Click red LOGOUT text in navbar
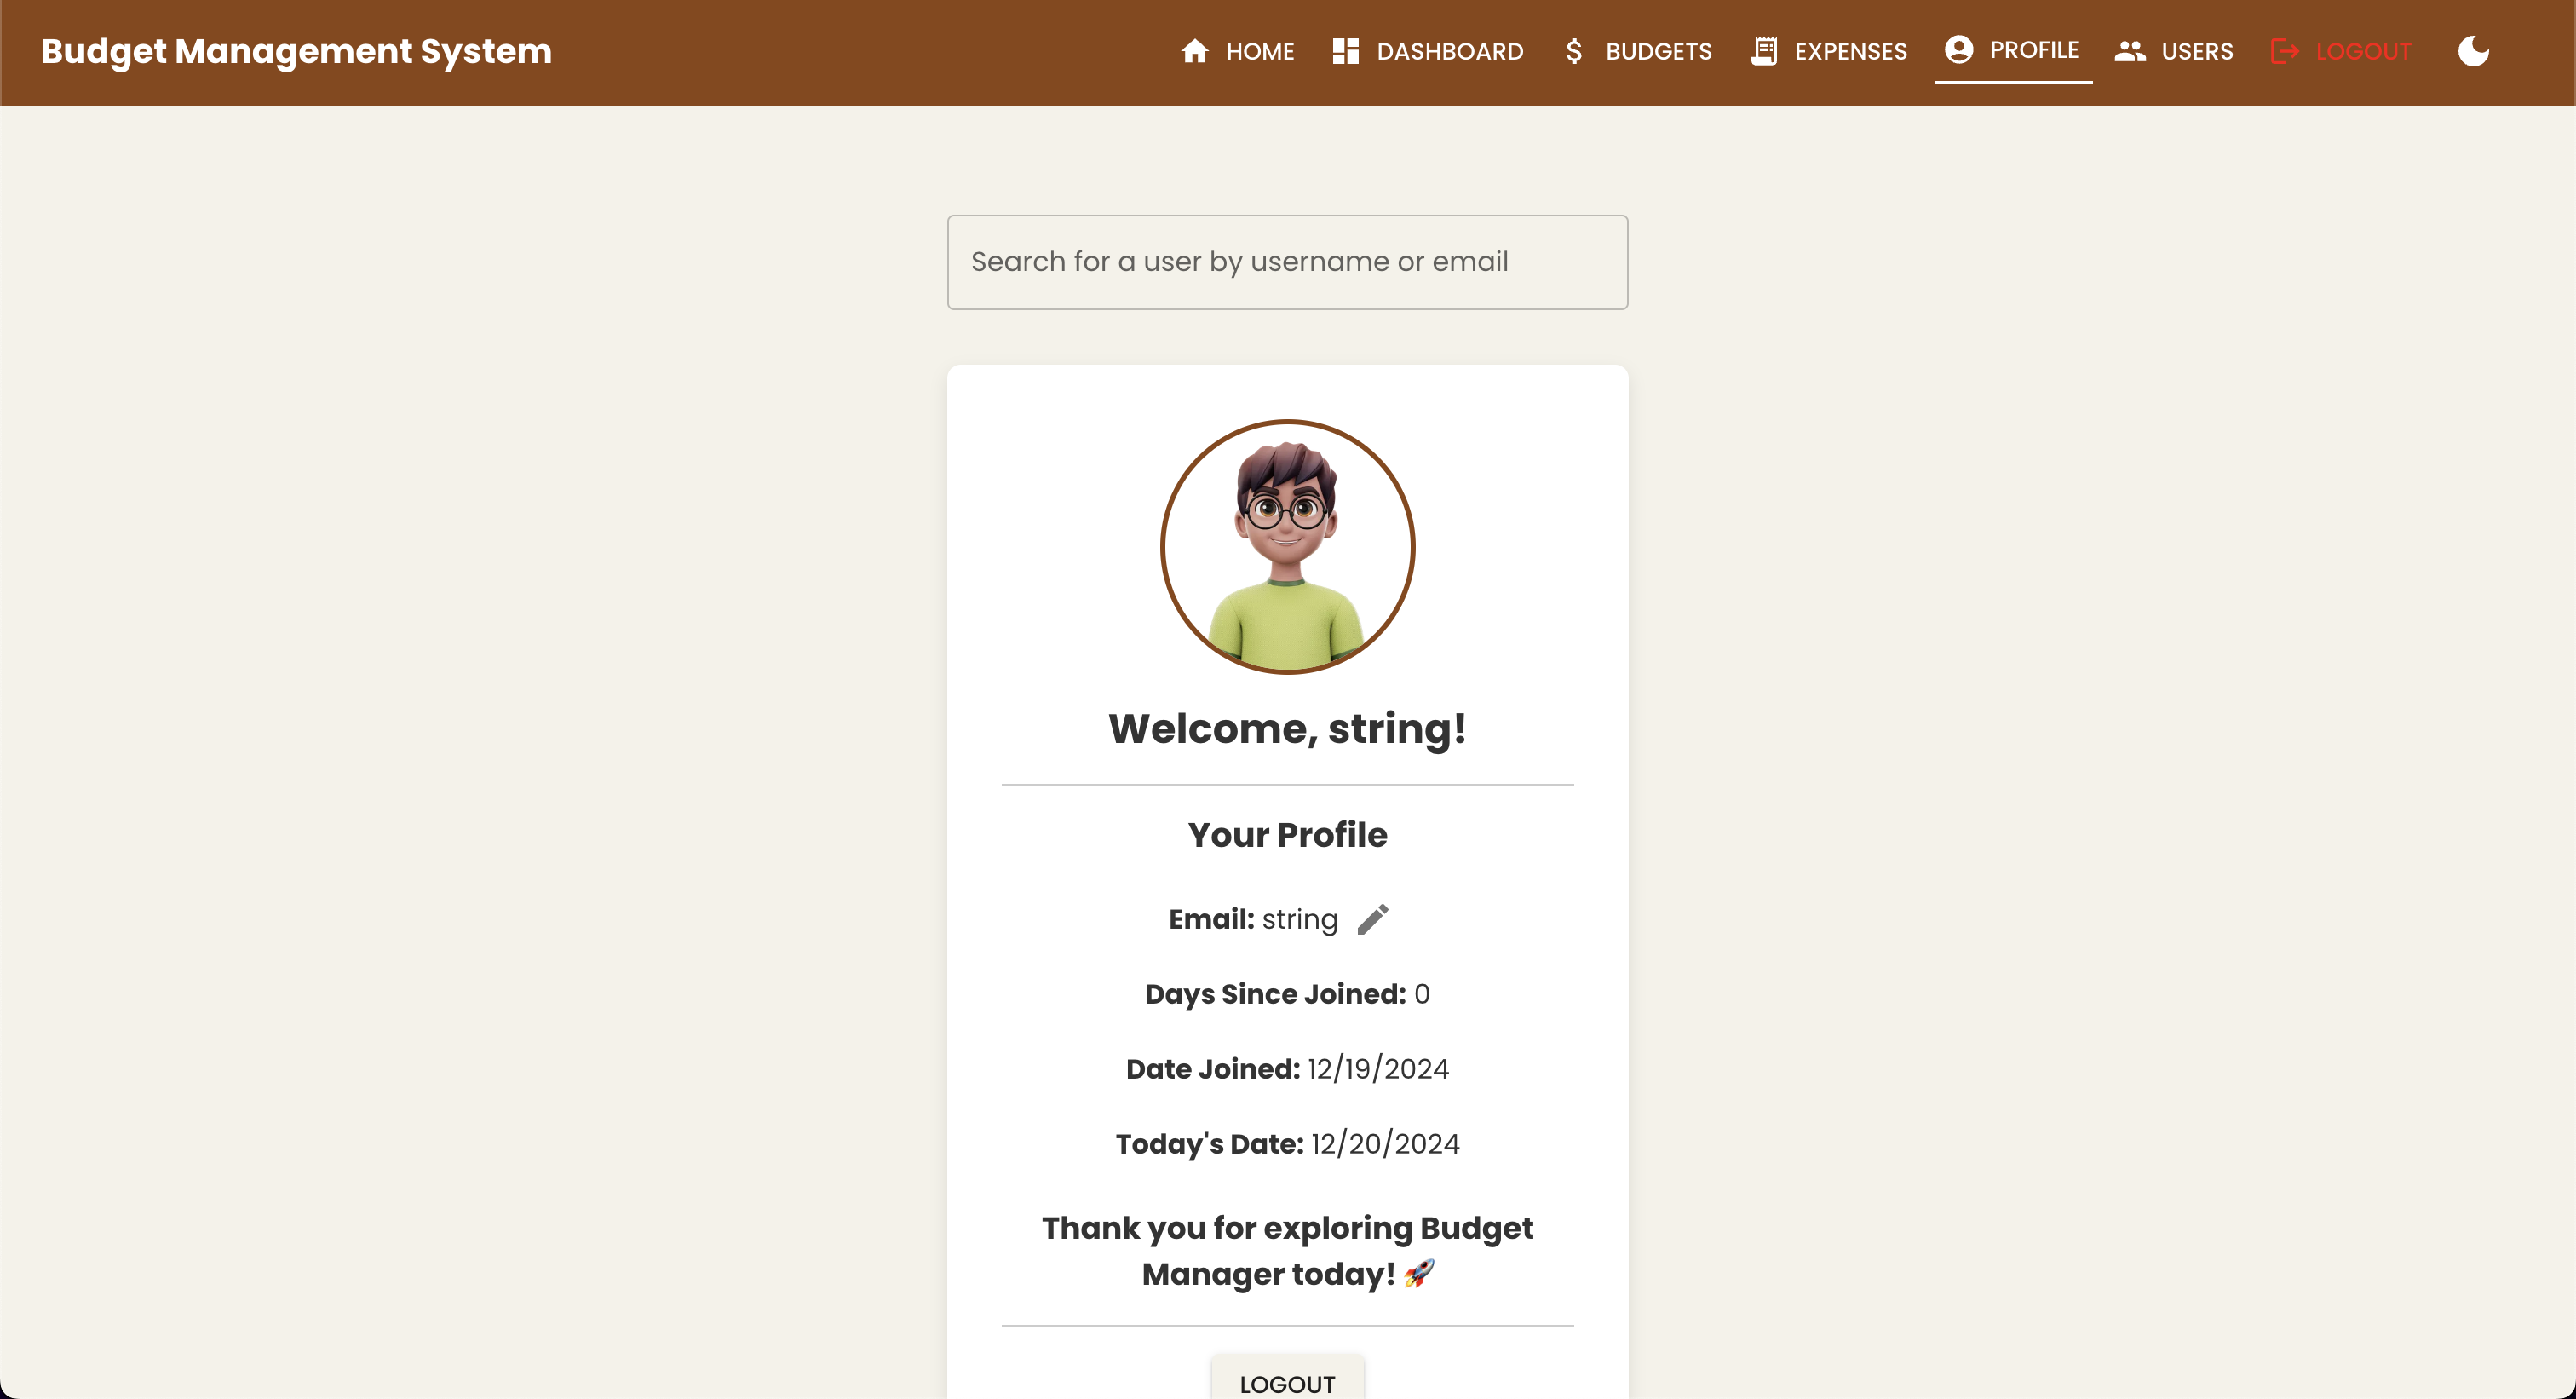 tap(2363, 51)
